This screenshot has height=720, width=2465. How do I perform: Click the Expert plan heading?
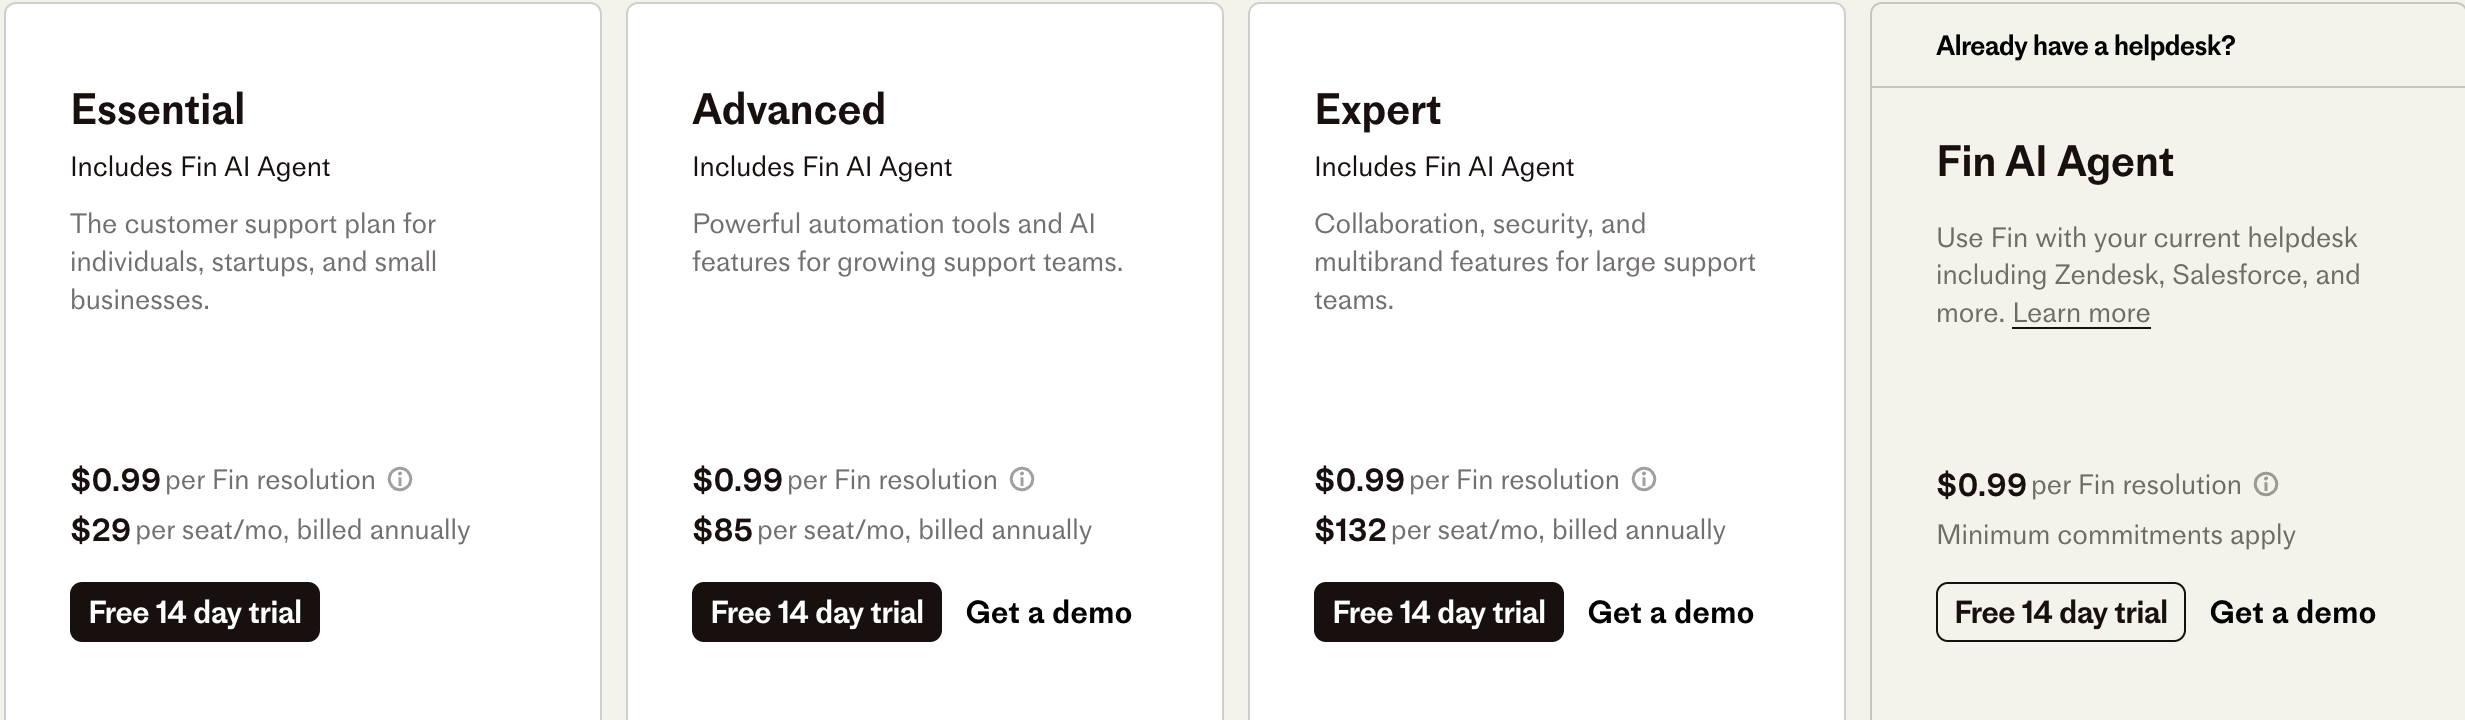click(x=1378, y=110)
